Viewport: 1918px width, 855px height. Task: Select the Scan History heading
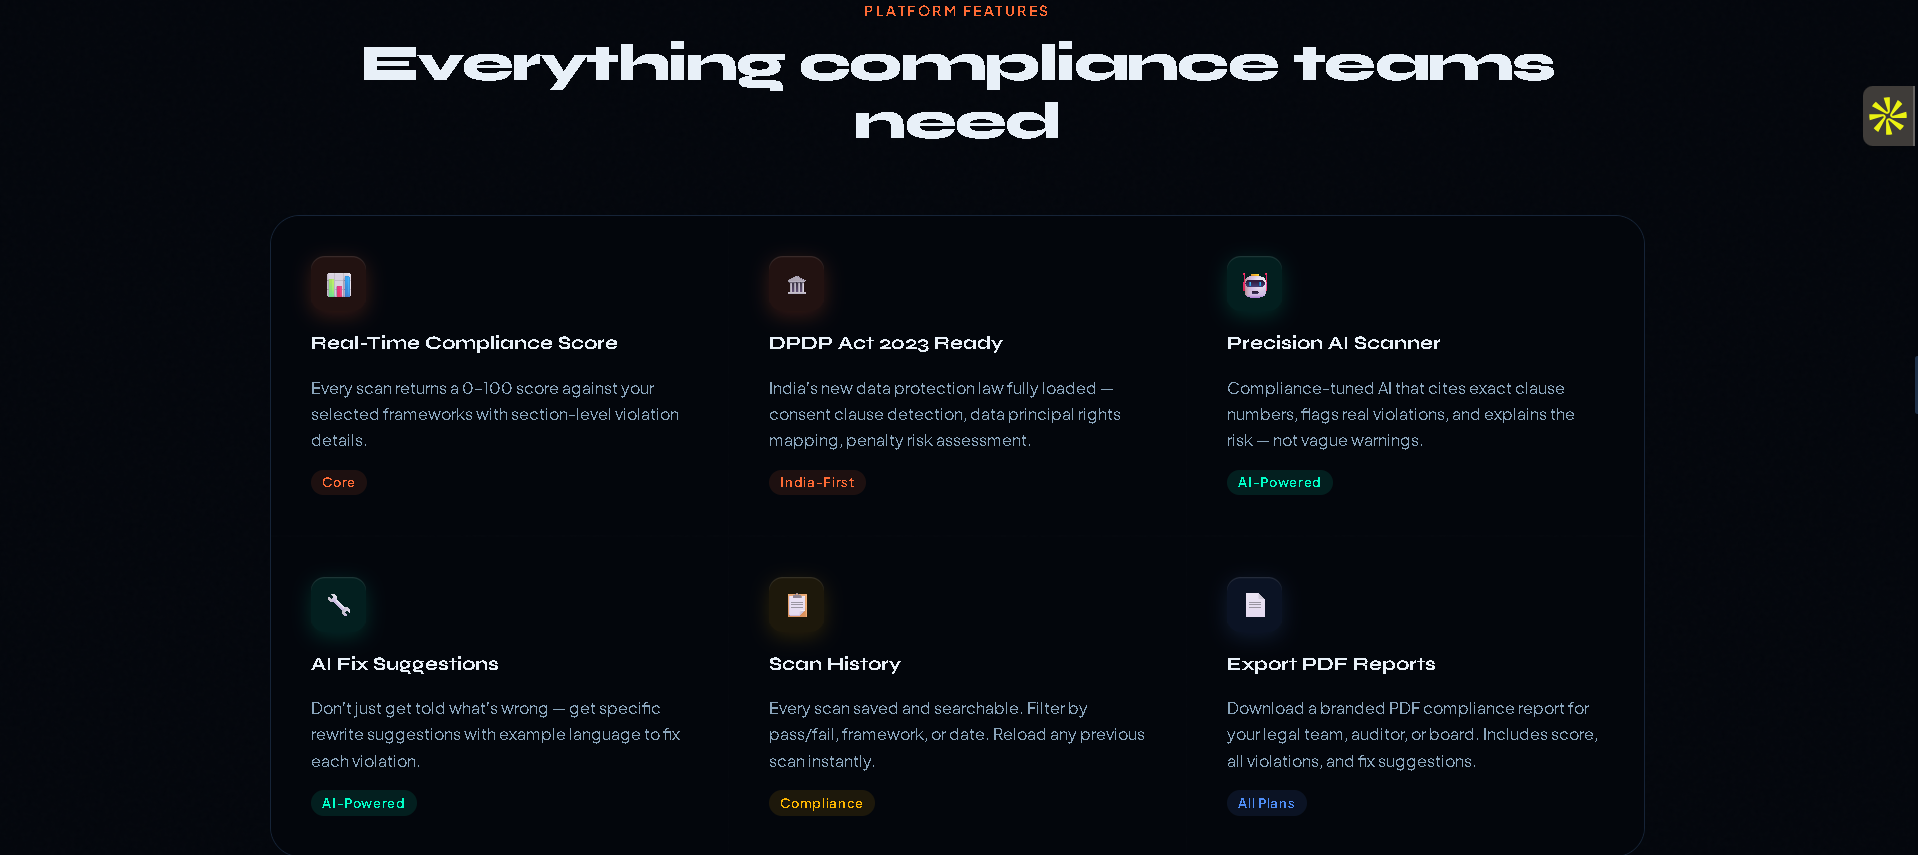[x=834, y=664]
